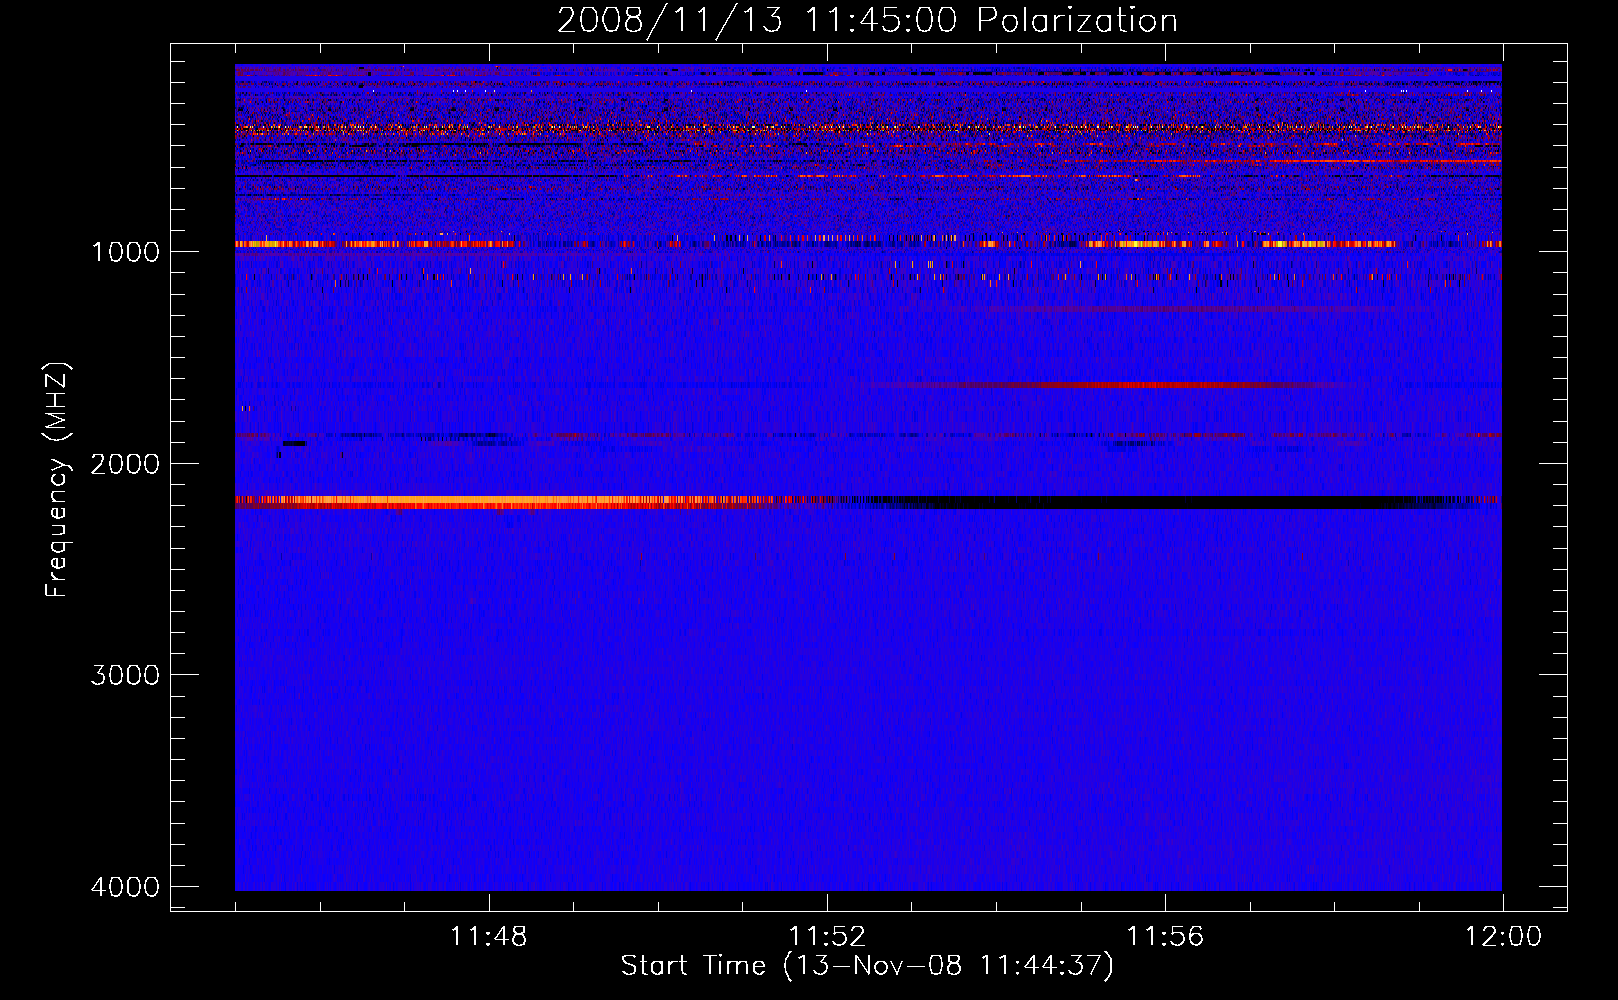The width and height of the screenshot is (1618, 1000).
Task: Click the plot title "2008/11/13 11:45:00 Polarization"
Action: [867, 20]
